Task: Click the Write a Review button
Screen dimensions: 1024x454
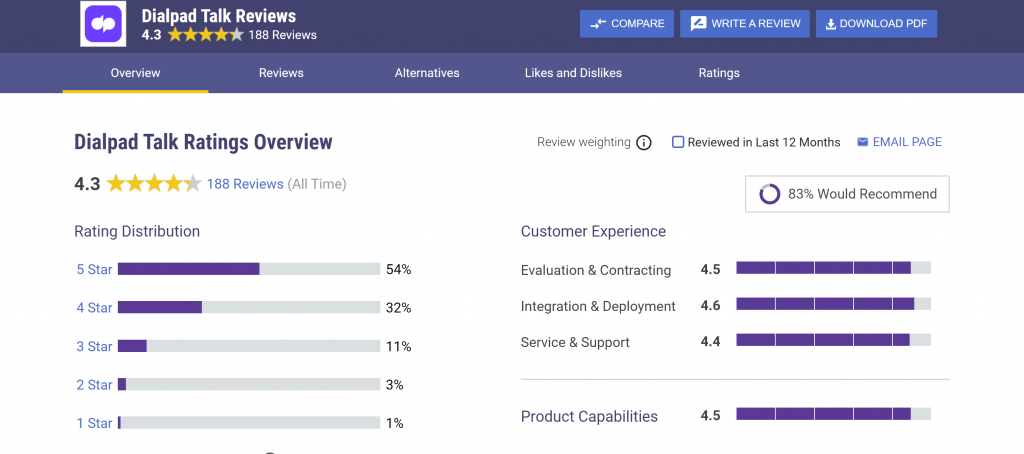Action: tap(745, 24)
